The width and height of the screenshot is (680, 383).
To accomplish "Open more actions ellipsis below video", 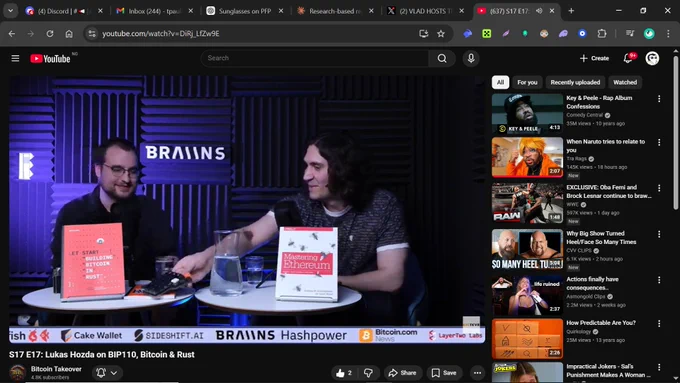I will pyautogui.click(x=477, y=373).
